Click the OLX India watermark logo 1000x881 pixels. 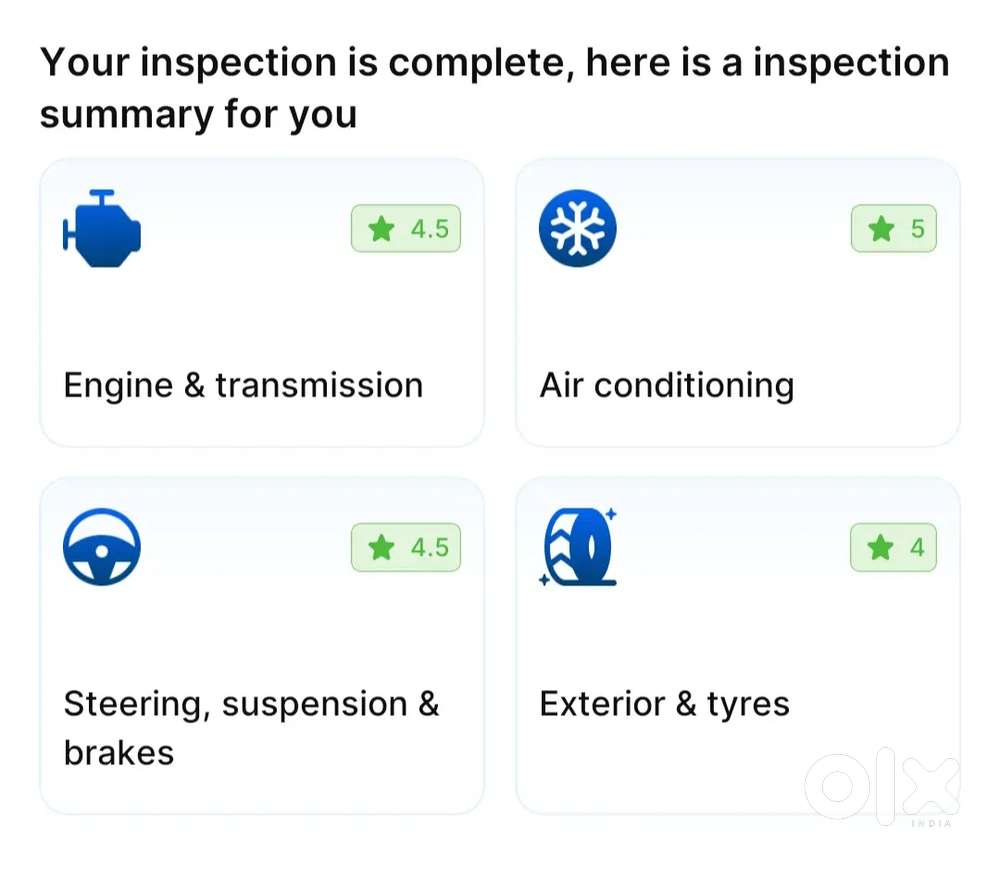tap(882, 789)
